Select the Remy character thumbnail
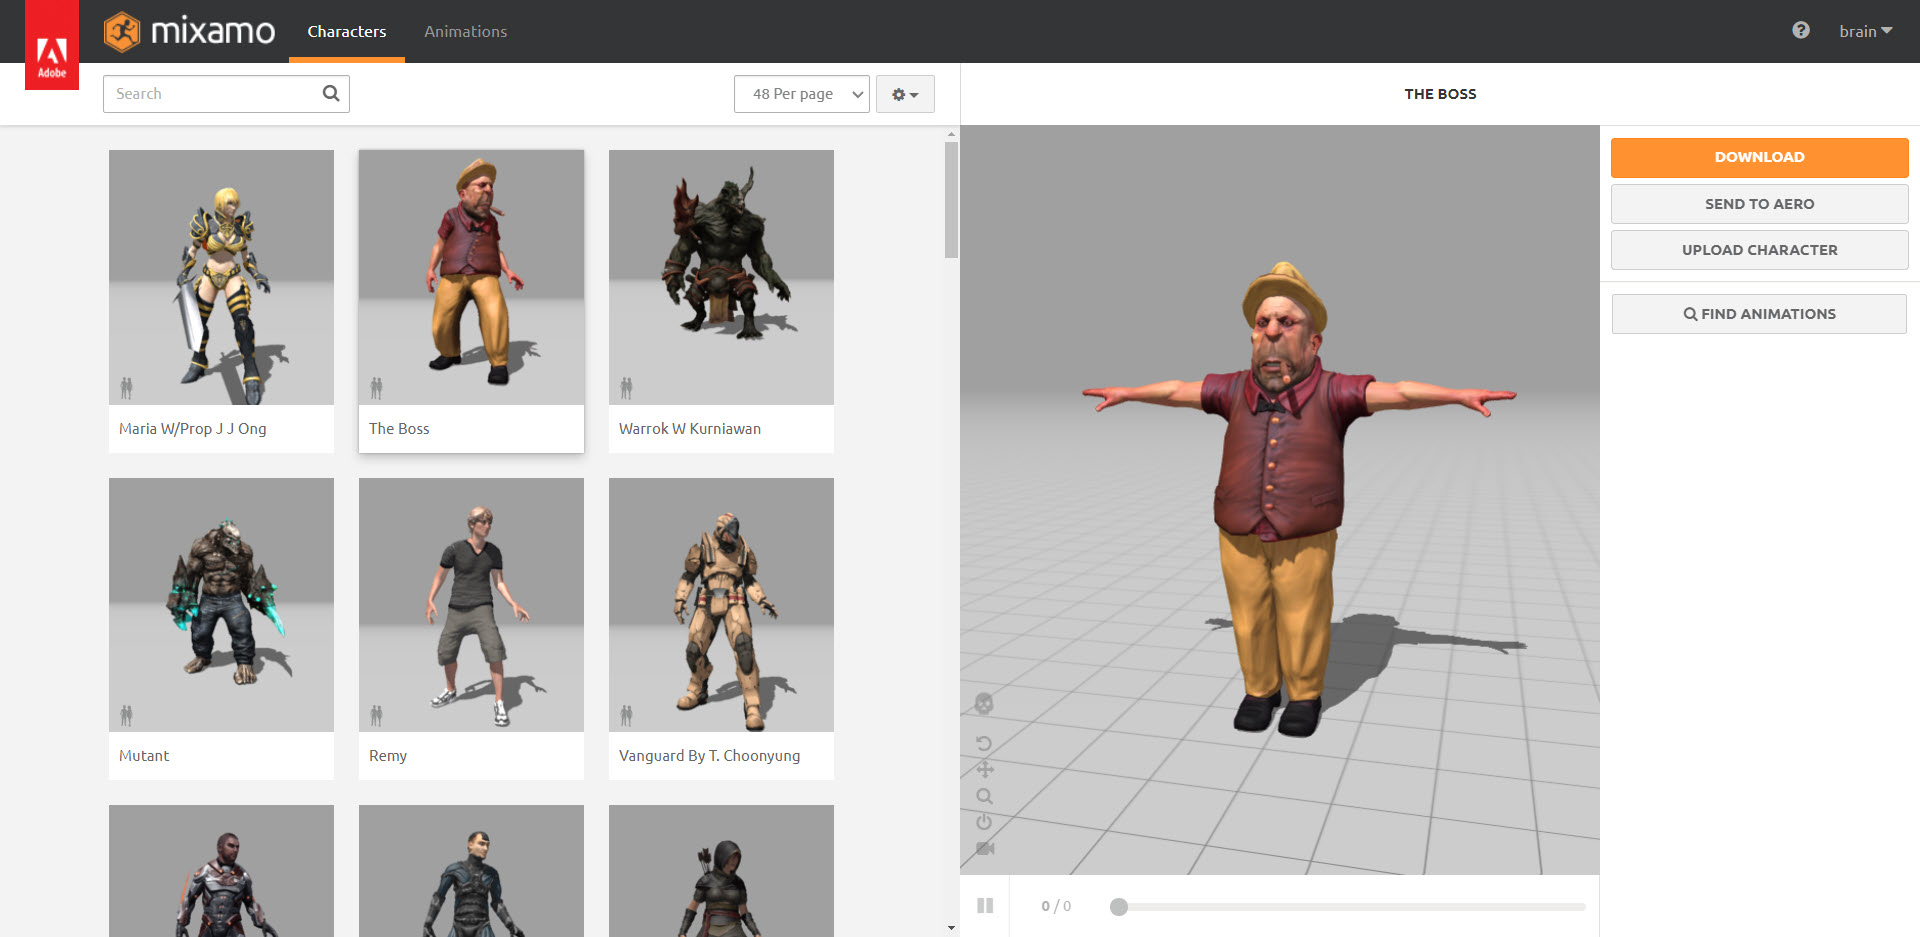 (x=471, y=605)
